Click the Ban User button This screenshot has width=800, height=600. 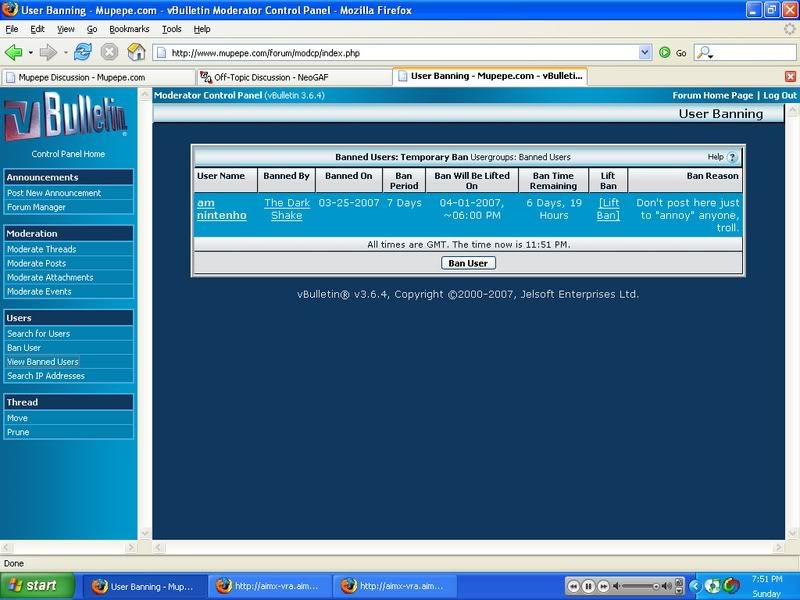[468, 263]
